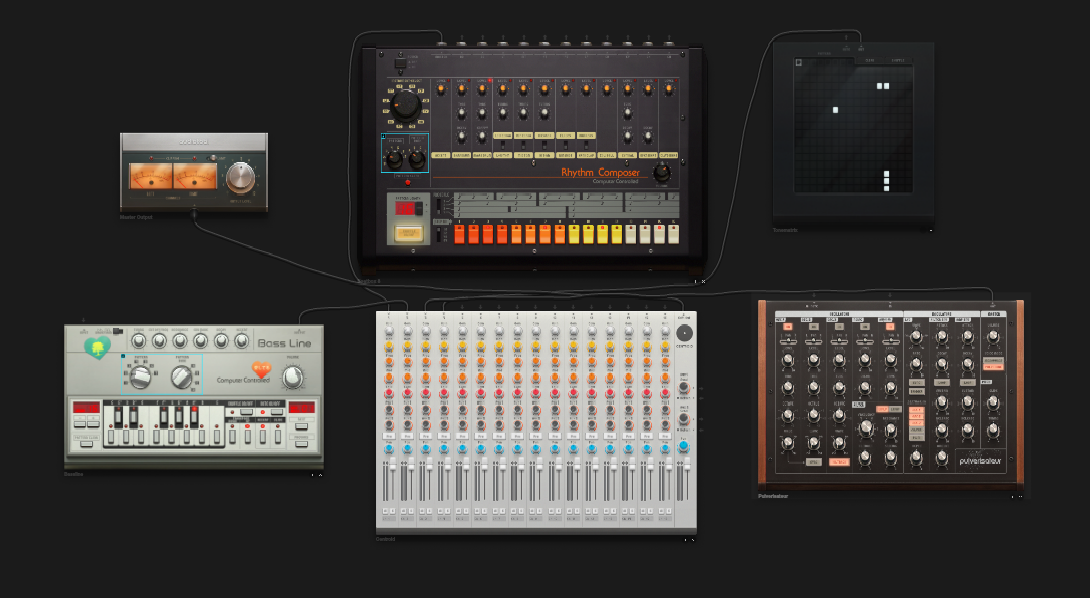1090x598 pixels.
Task: Click the Pulverisateur logo badge
Action: (980, 461)
